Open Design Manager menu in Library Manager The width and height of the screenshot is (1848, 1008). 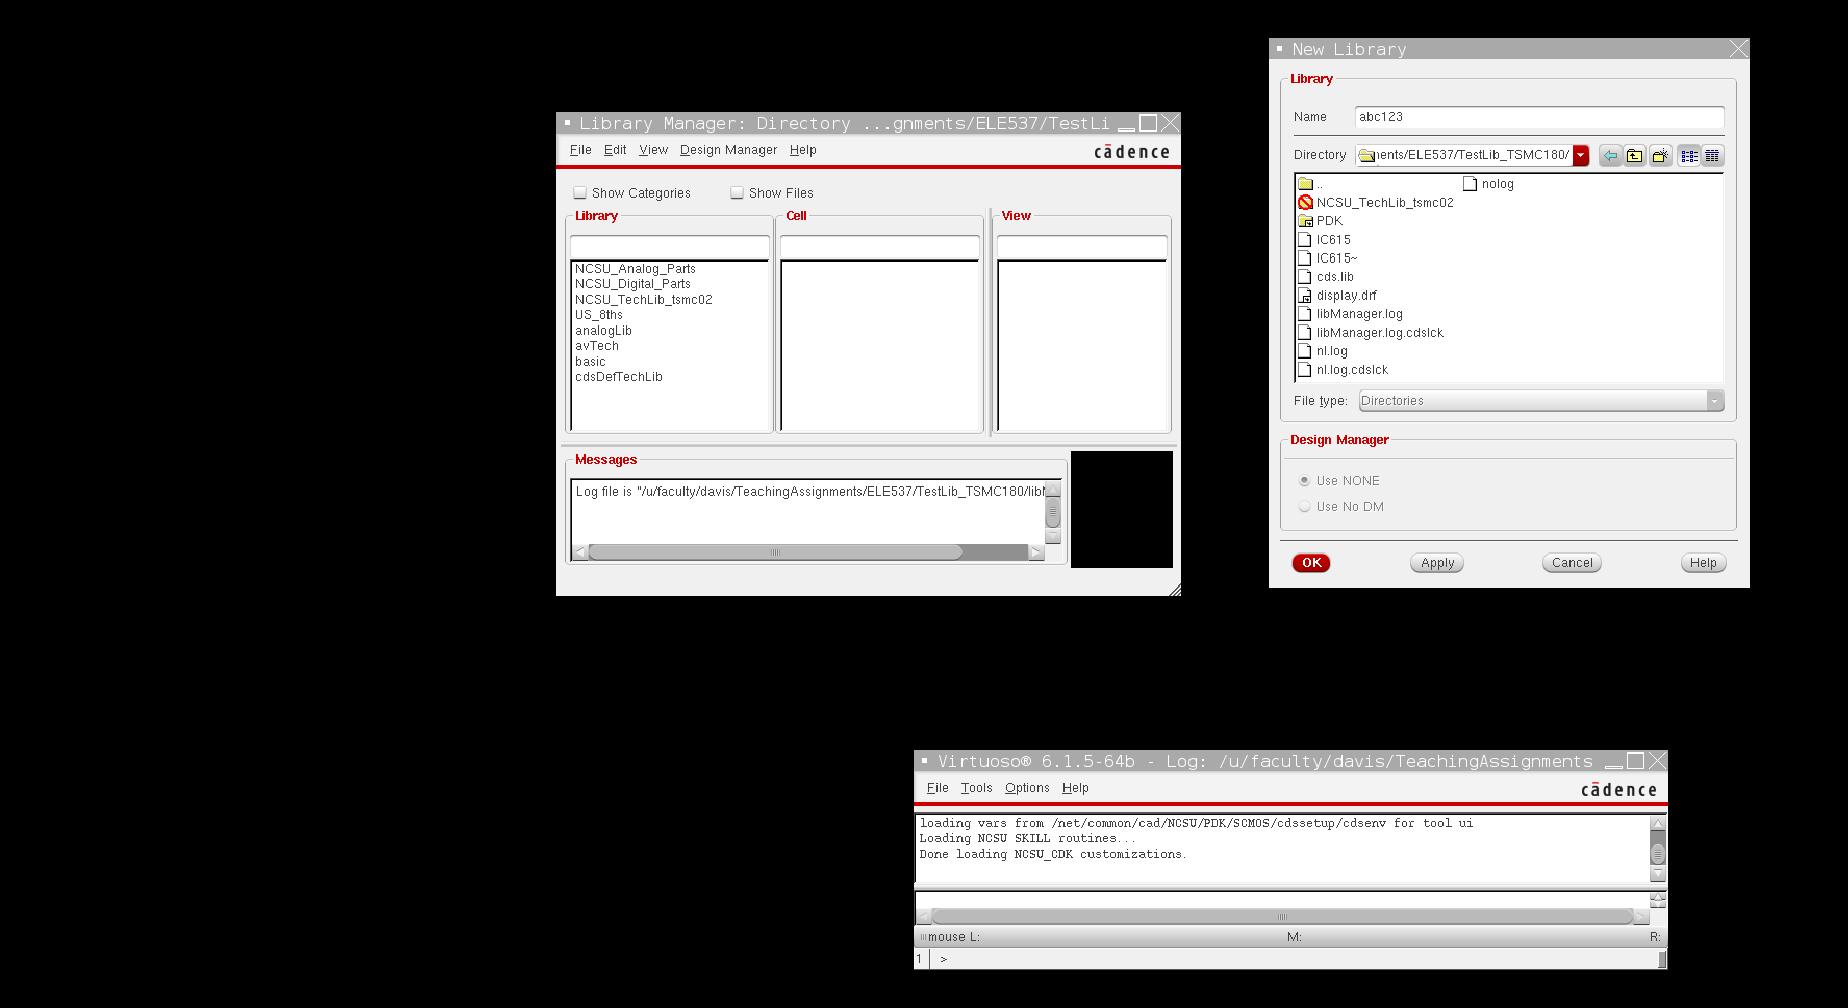[x=728, y=150]
